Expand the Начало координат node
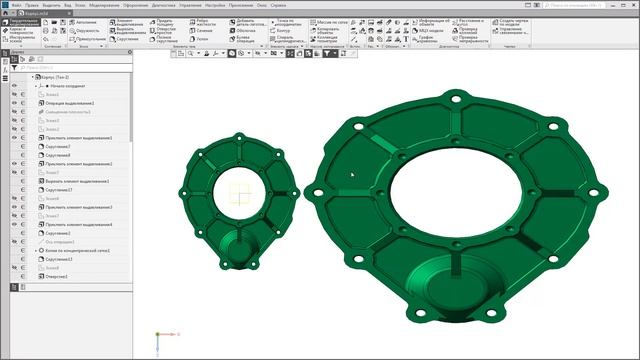Image resolution: width=640 pixels, height=360 pixels. coord(36,86)
